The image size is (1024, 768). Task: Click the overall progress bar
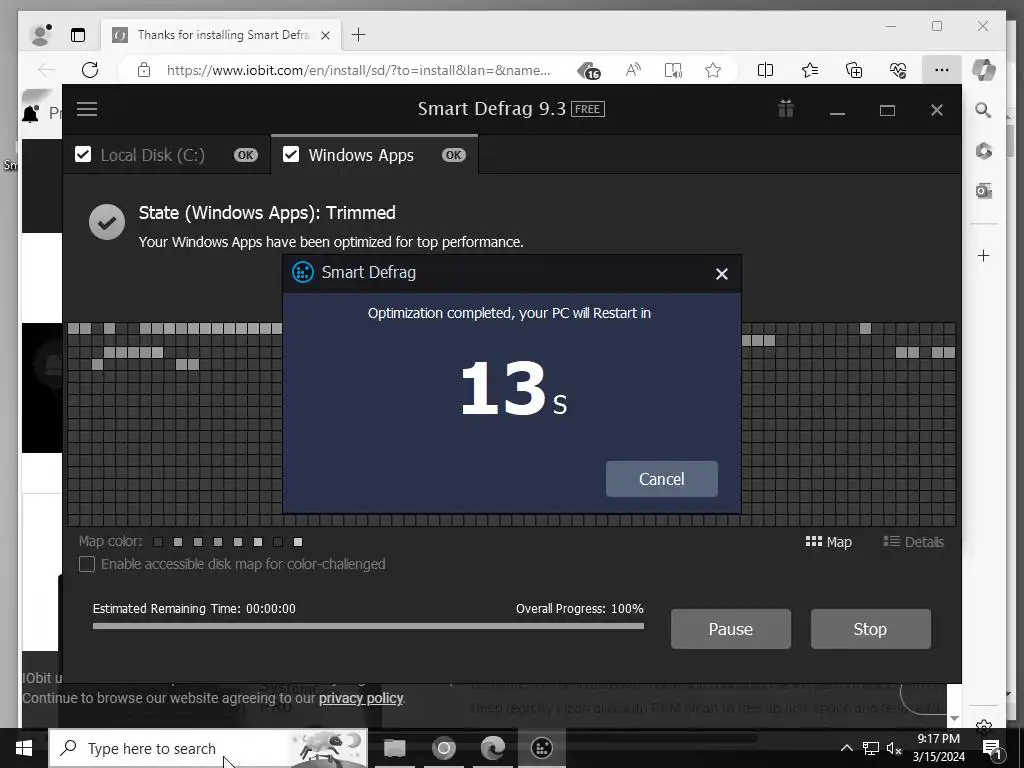coord(368,626)
